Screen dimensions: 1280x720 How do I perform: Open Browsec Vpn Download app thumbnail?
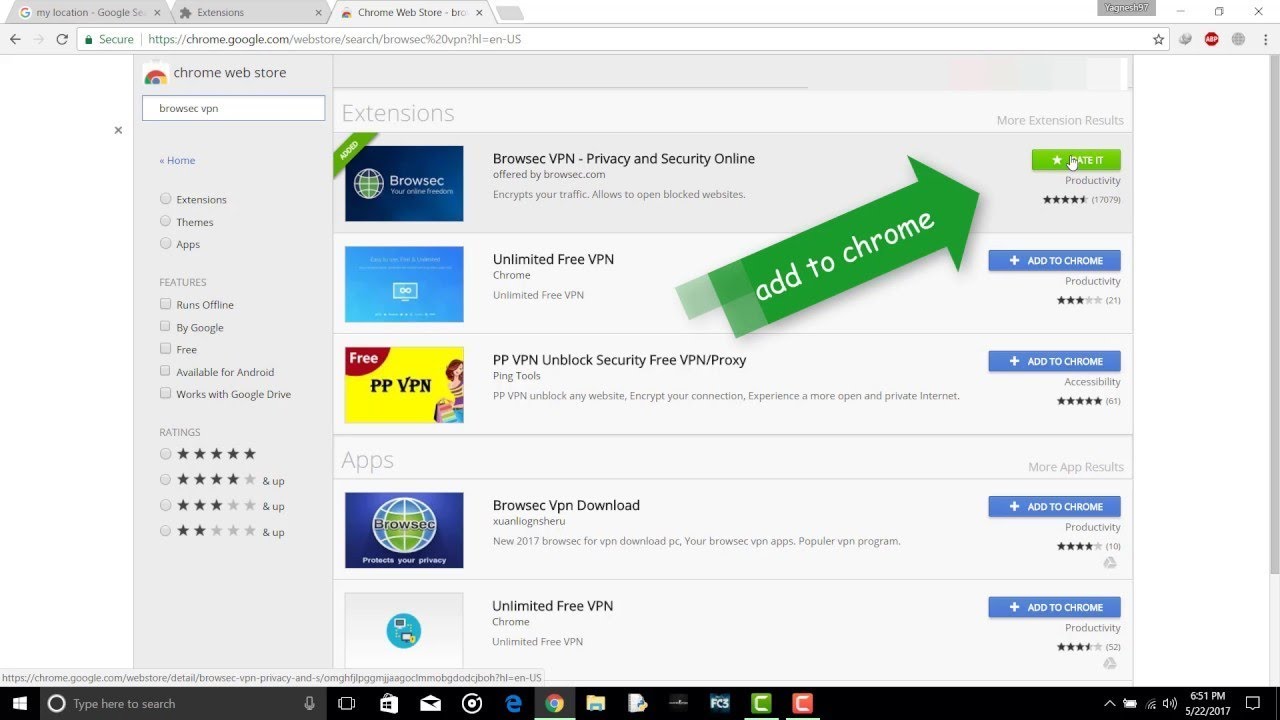[404, 530]
